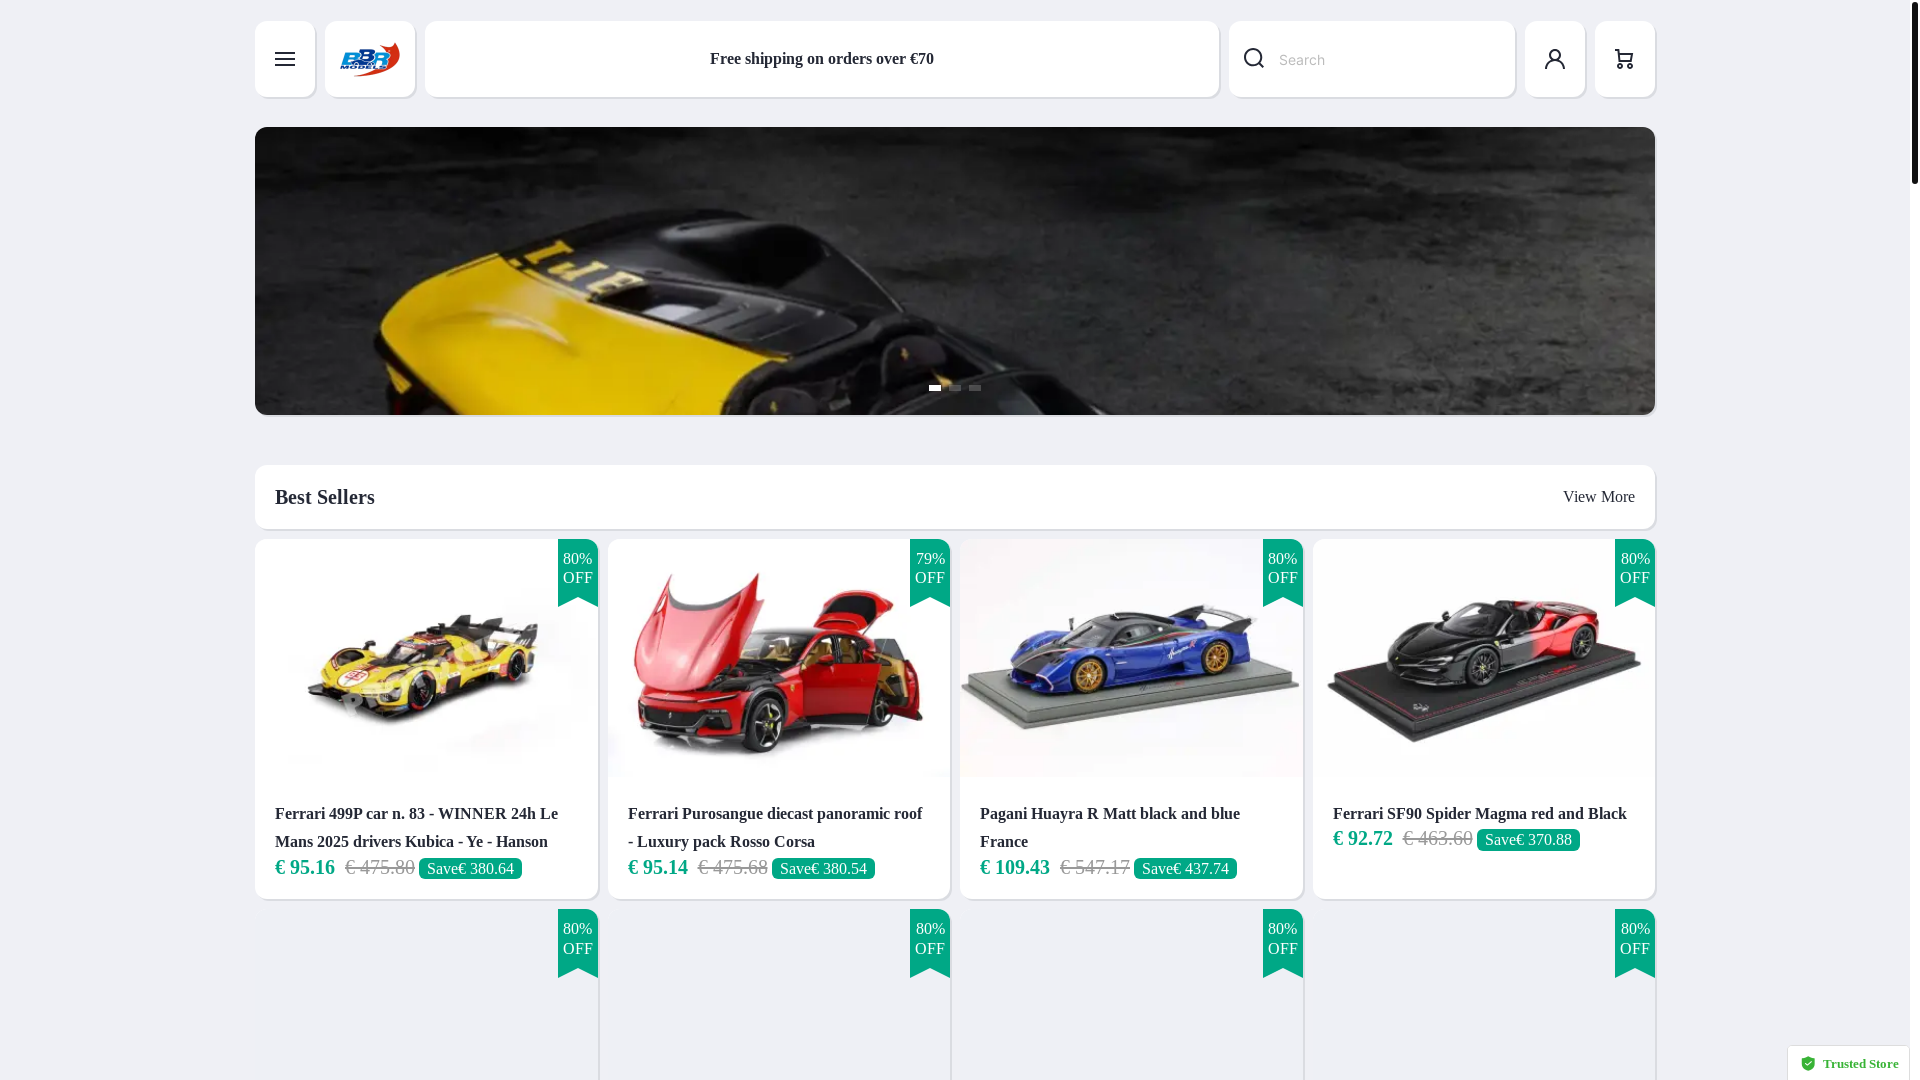Click the Save€ 380.64 badge
1920x1080 pixels.
(x=470, y=869)
